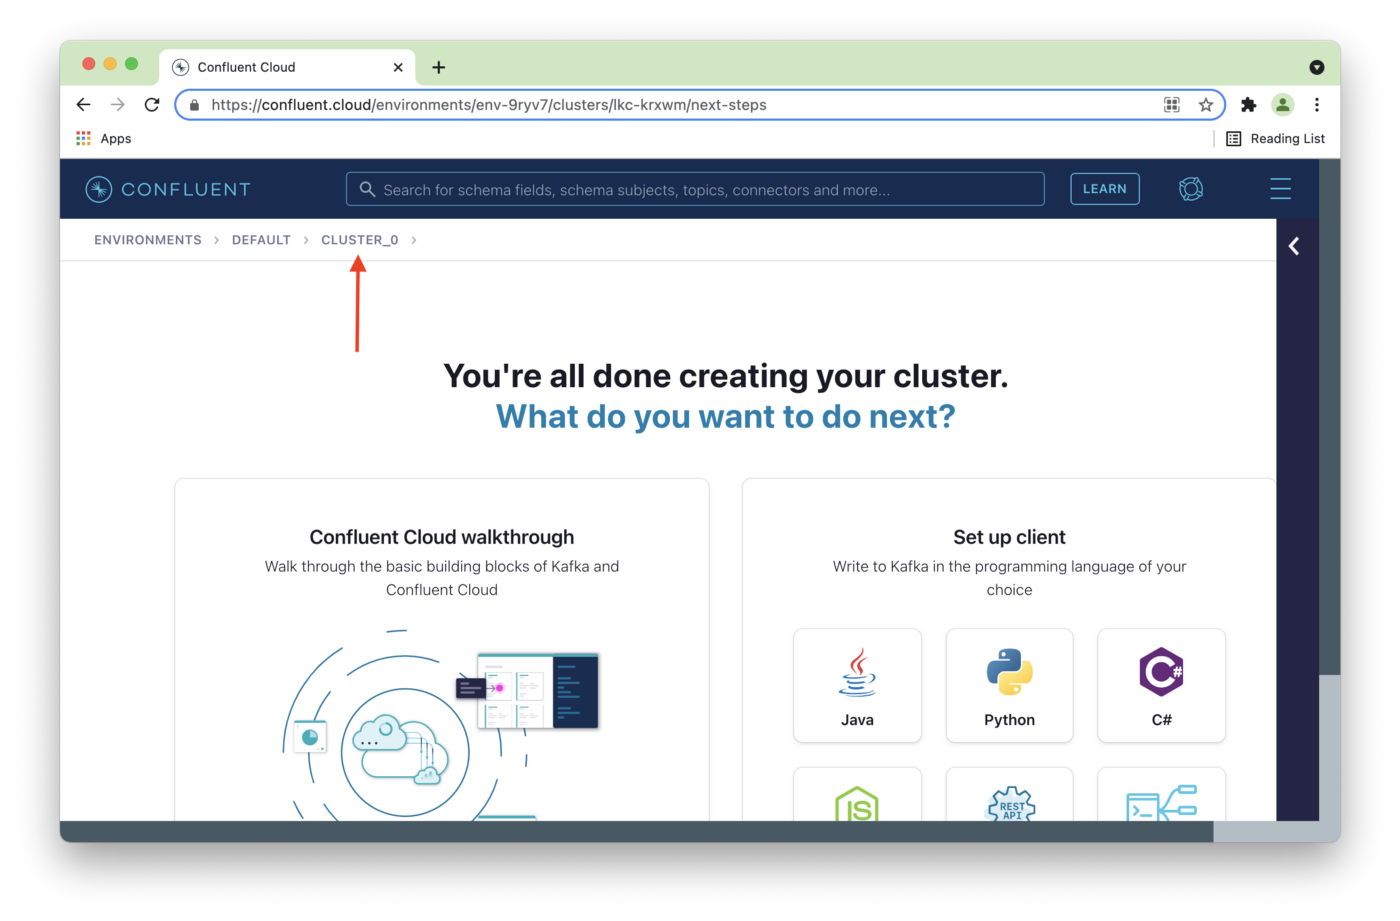The height and width of the screenshot is (921, 1400).
Task: Click the browser Extensions puzzle icon
Action: point(1248,105)
